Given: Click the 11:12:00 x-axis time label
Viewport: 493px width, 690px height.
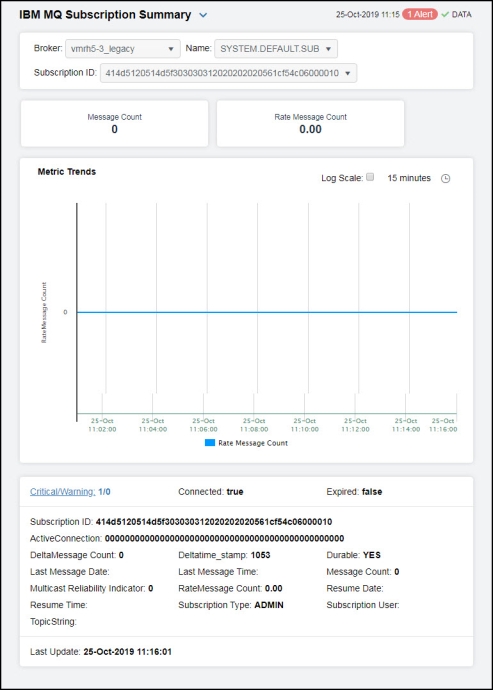Looking at the screenshot, I should [355, 425].
